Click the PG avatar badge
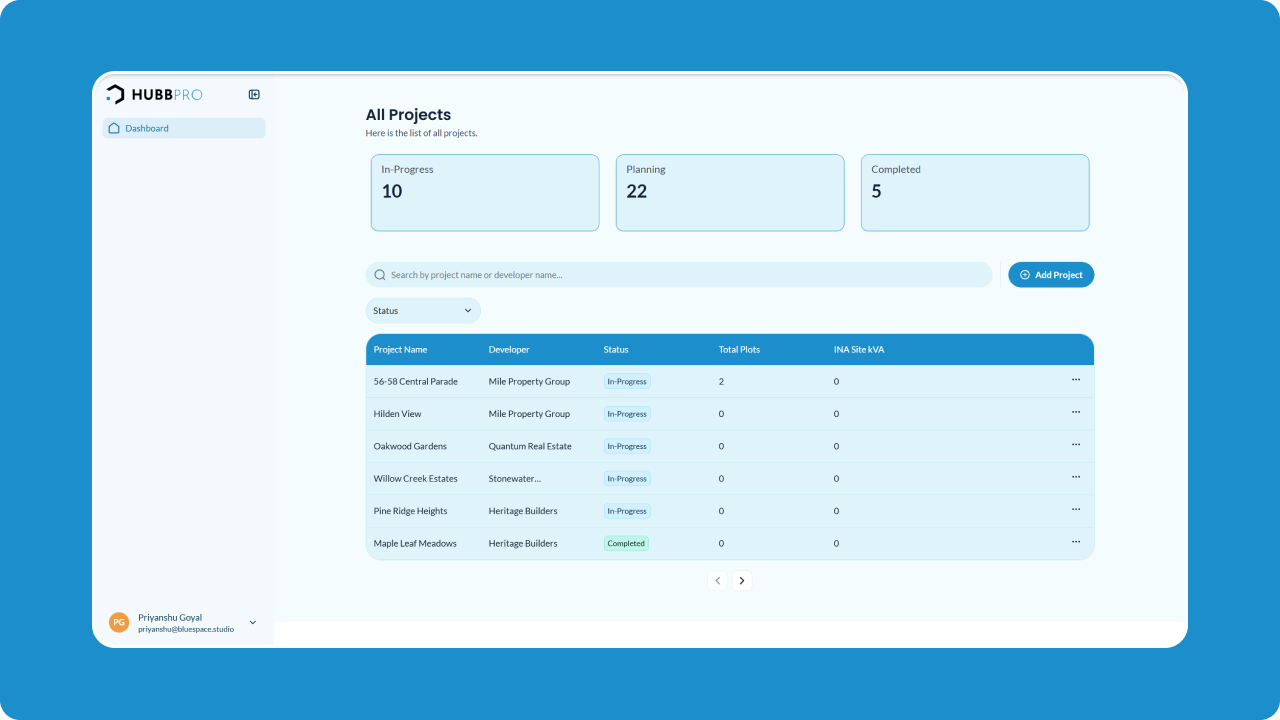 click(x=118, y=621)
